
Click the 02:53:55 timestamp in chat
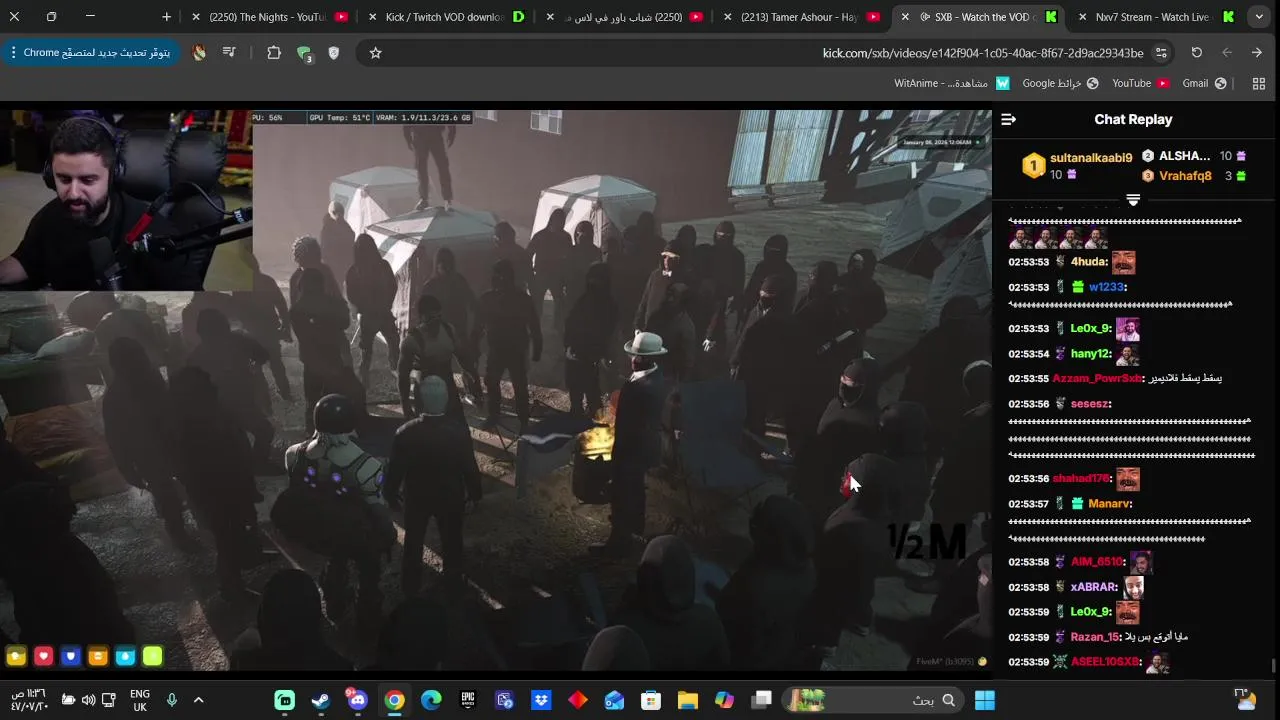tap(1028, 379)
